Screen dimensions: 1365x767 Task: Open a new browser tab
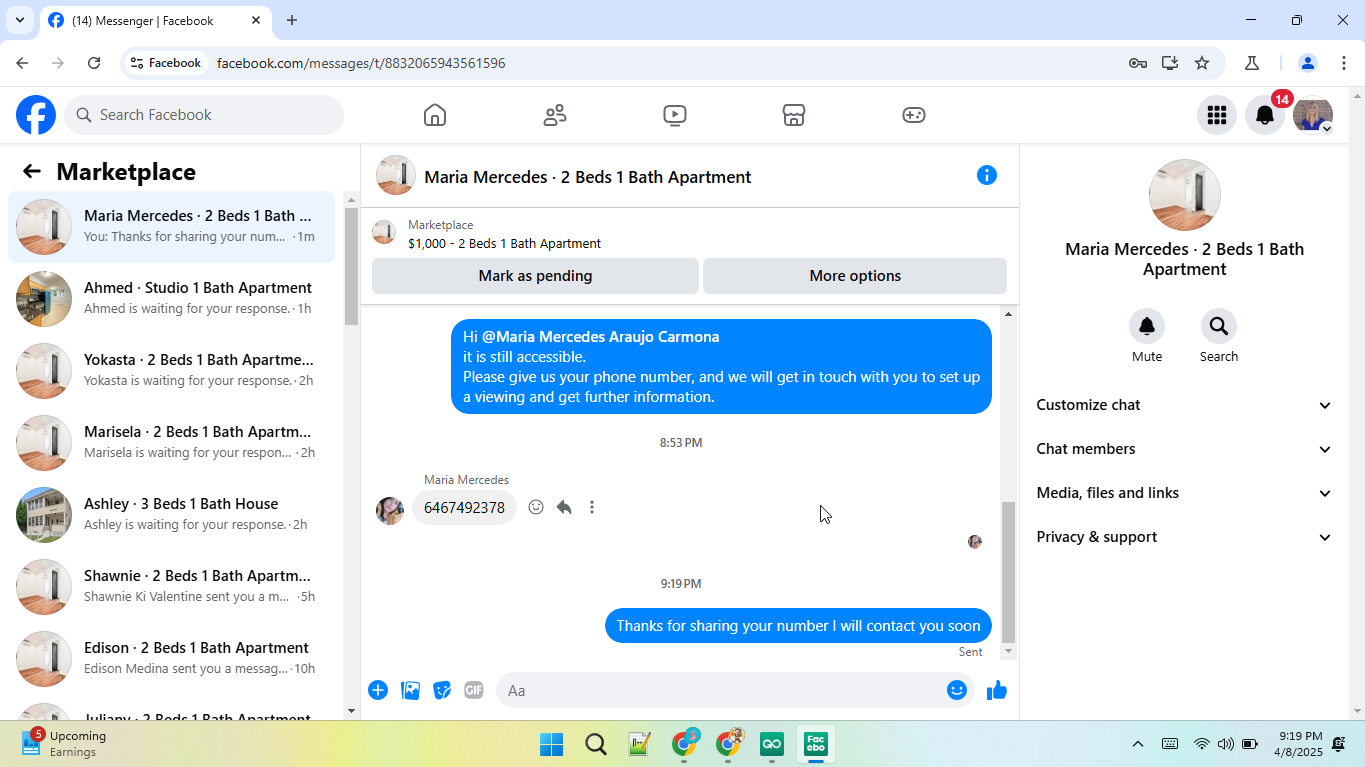292,20
